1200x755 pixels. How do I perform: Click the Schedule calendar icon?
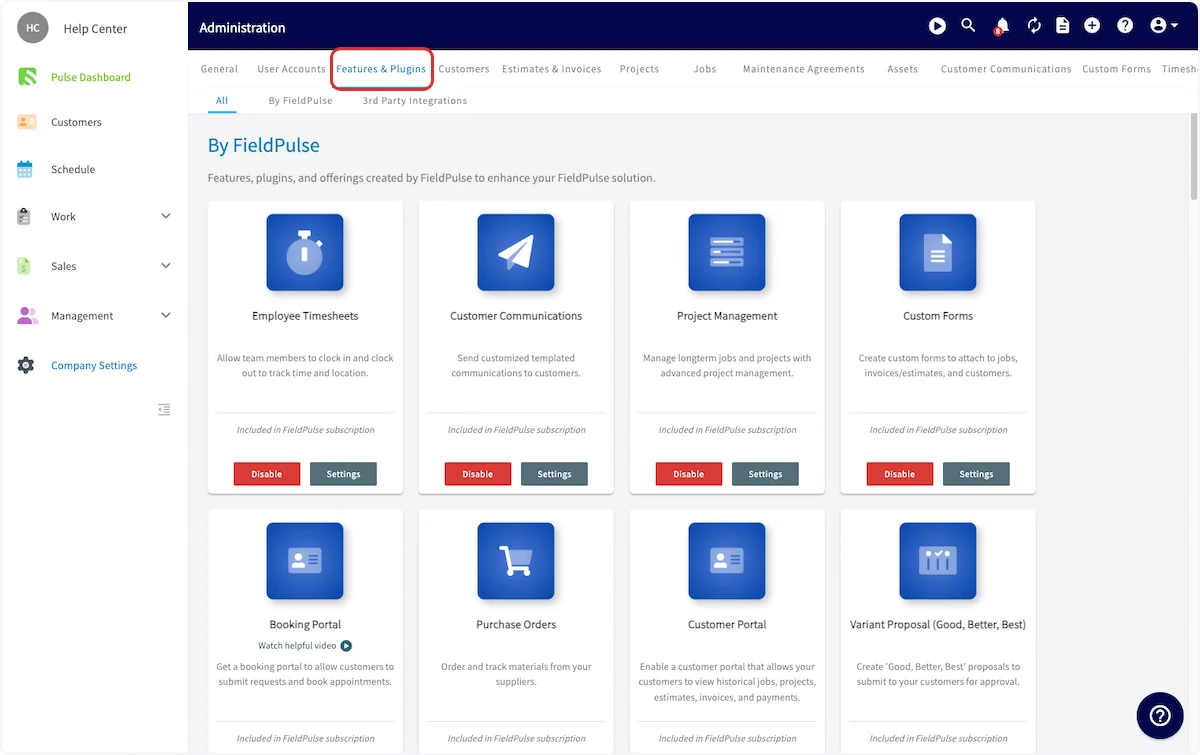click(25, 169)
